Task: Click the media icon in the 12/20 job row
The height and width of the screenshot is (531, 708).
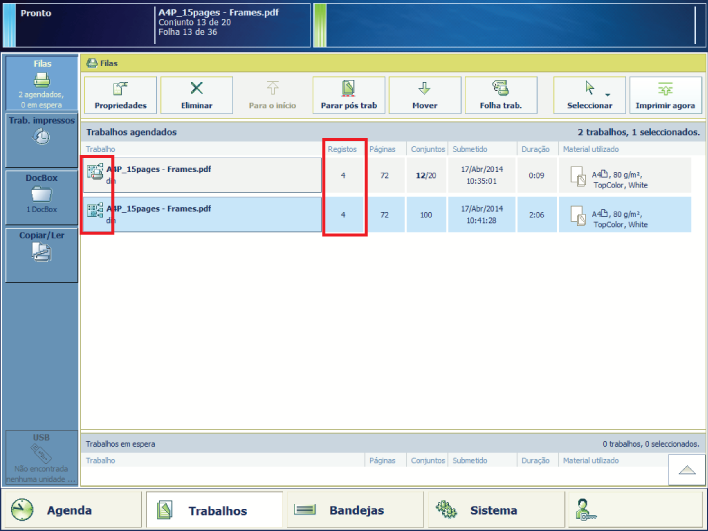Action: pyautogui.click(x=578, y=176)
